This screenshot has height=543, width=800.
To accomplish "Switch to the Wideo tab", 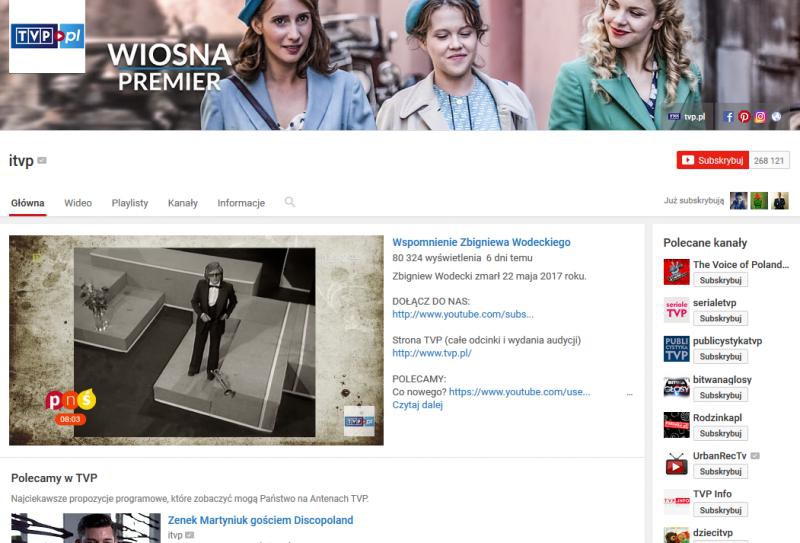I will (78, 203).
